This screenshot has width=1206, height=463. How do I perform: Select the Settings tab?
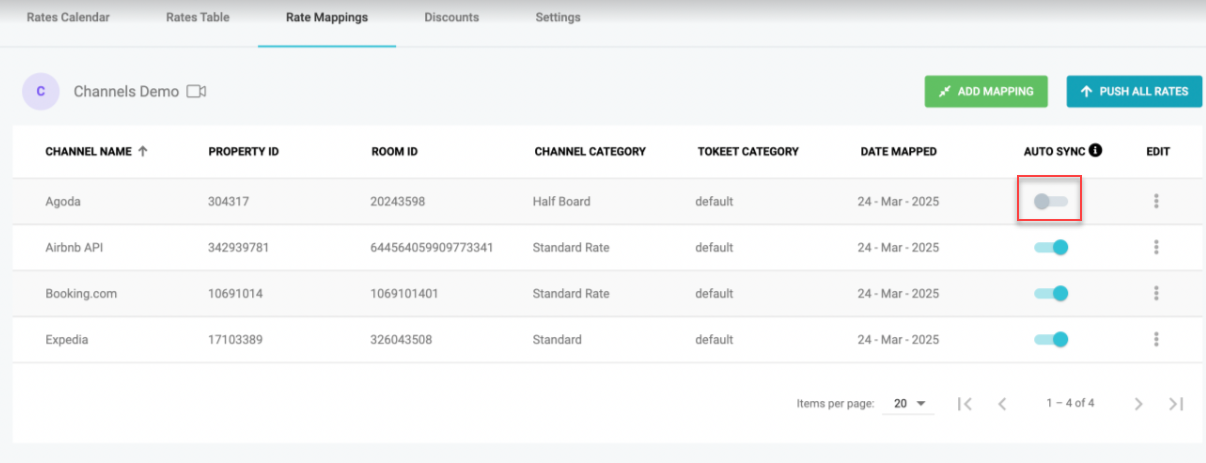[x=558, y=17]
